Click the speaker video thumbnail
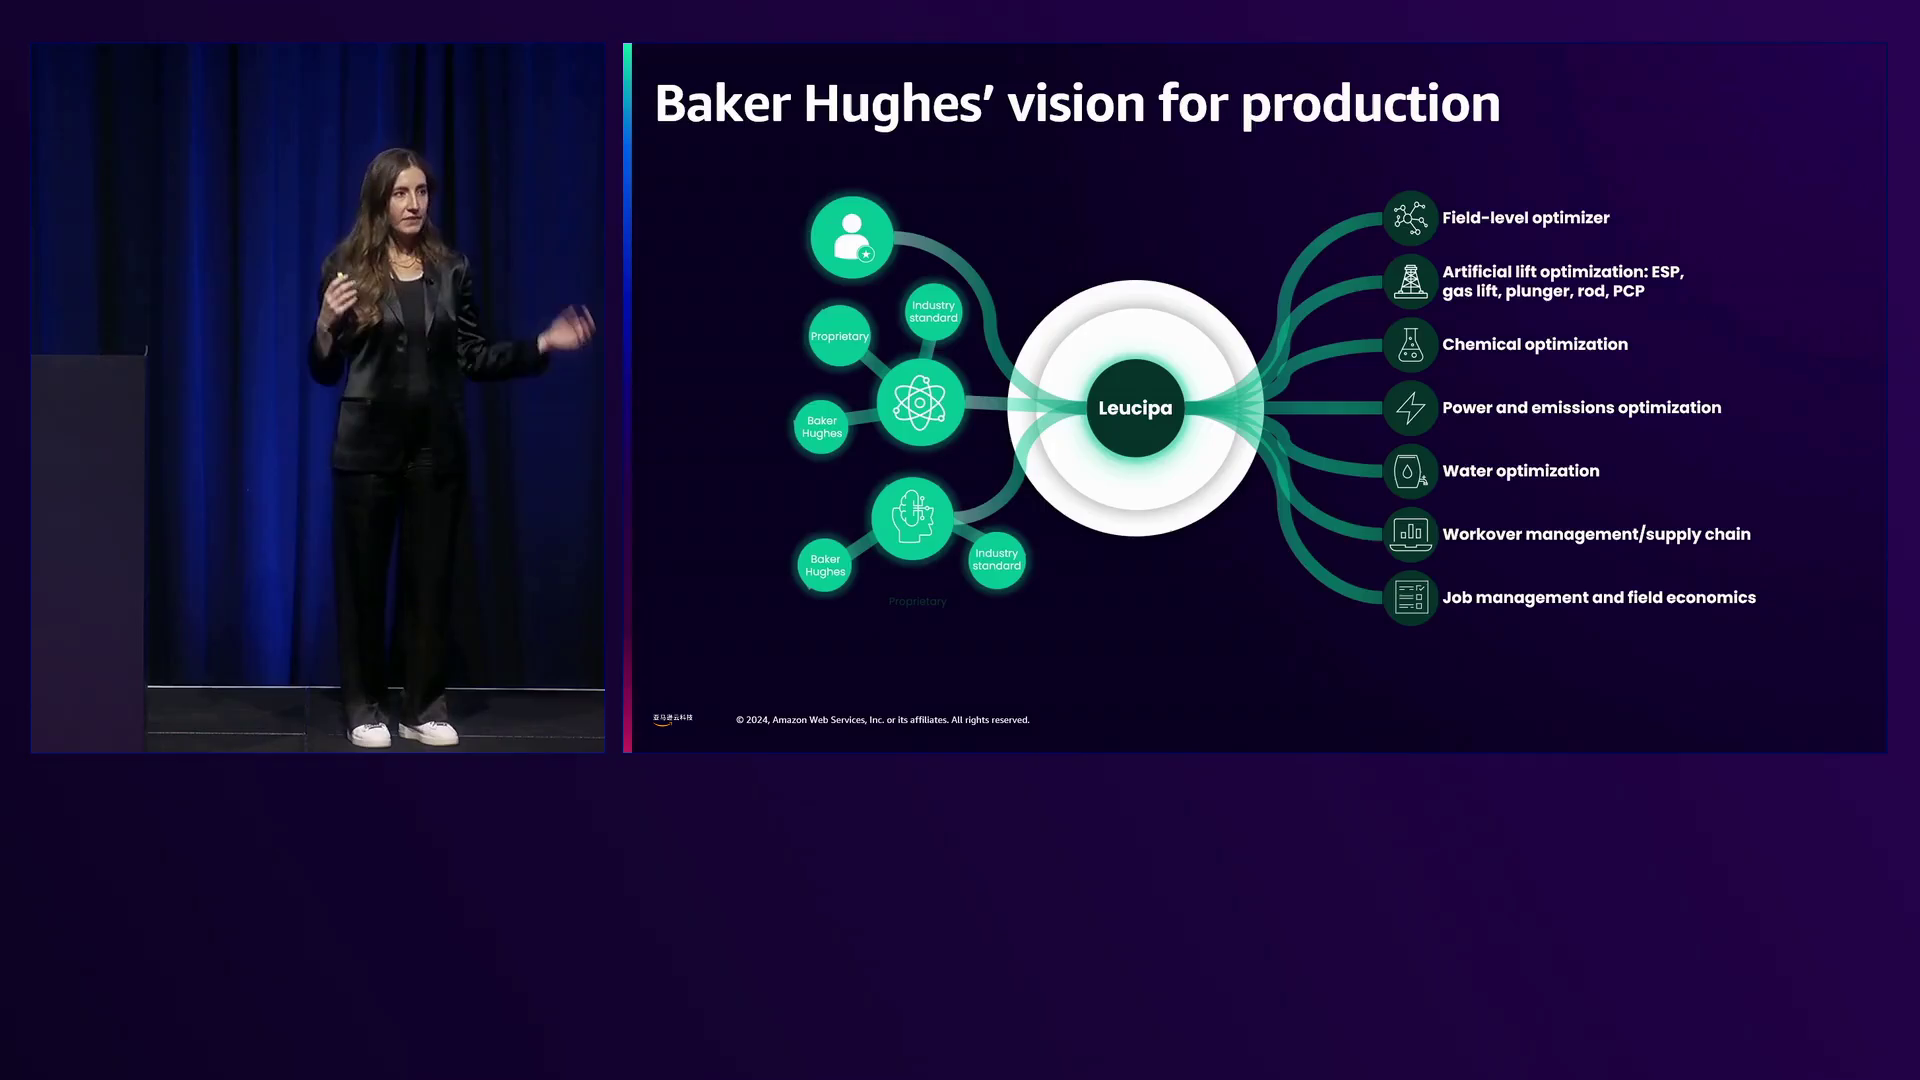Viewport: 1920px width, 1080px height. tap(318, 398)
